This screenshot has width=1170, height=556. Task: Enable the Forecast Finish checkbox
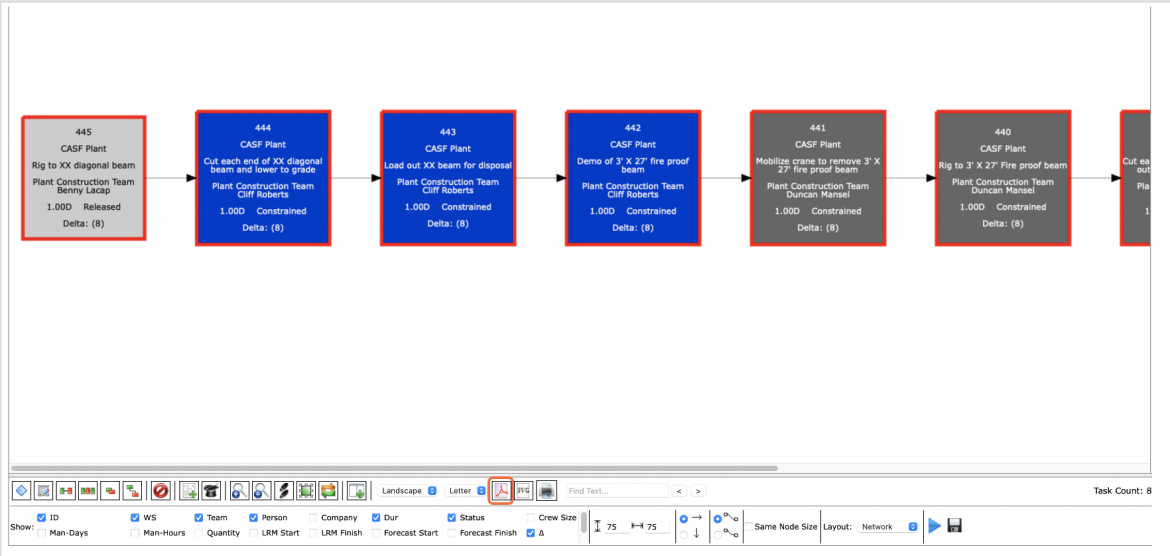451,533
